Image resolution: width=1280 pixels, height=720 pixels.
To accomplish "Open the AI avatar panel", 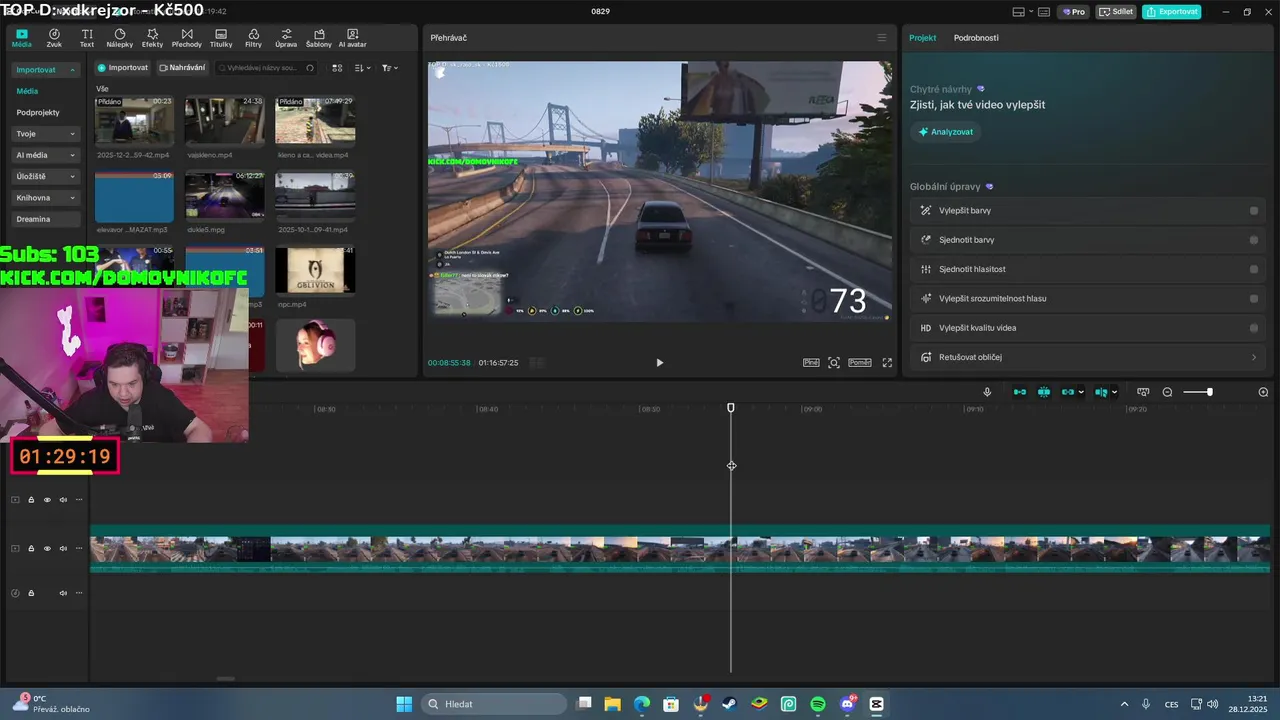I will click(352, 38).
